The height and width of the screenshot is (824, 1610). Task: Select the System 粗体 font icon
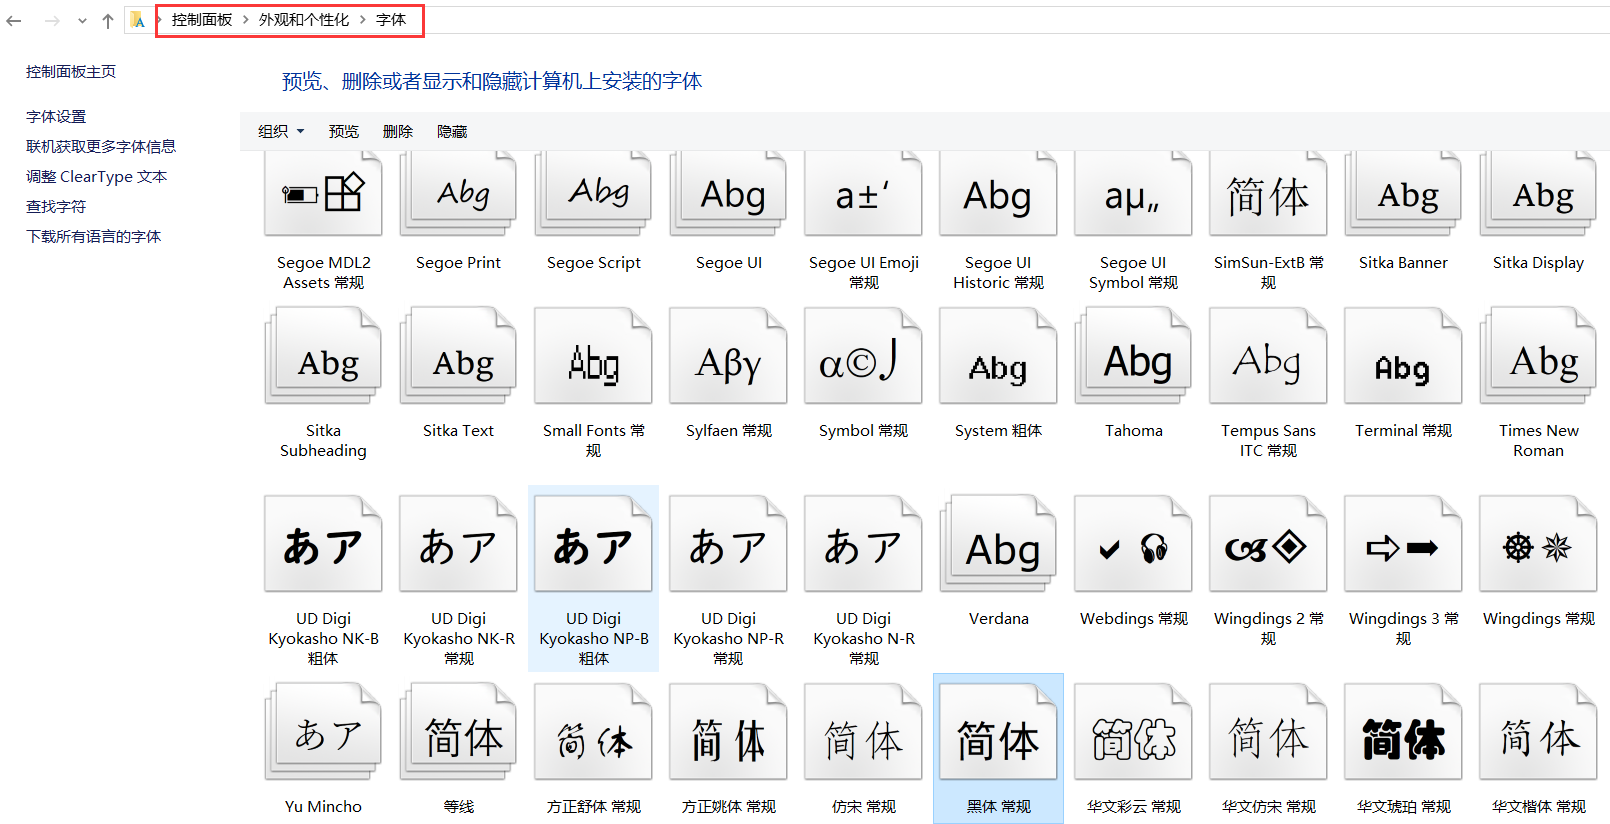[998, 356]
